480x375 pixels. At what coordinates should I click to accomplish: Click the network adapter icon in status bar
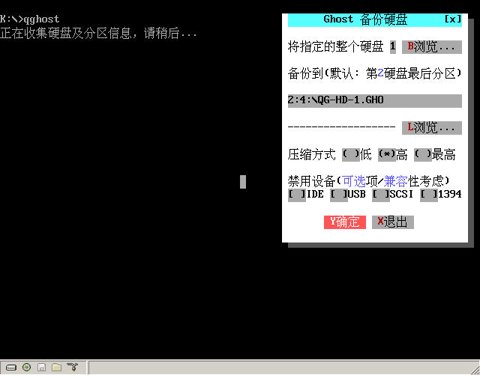point(72,367)
